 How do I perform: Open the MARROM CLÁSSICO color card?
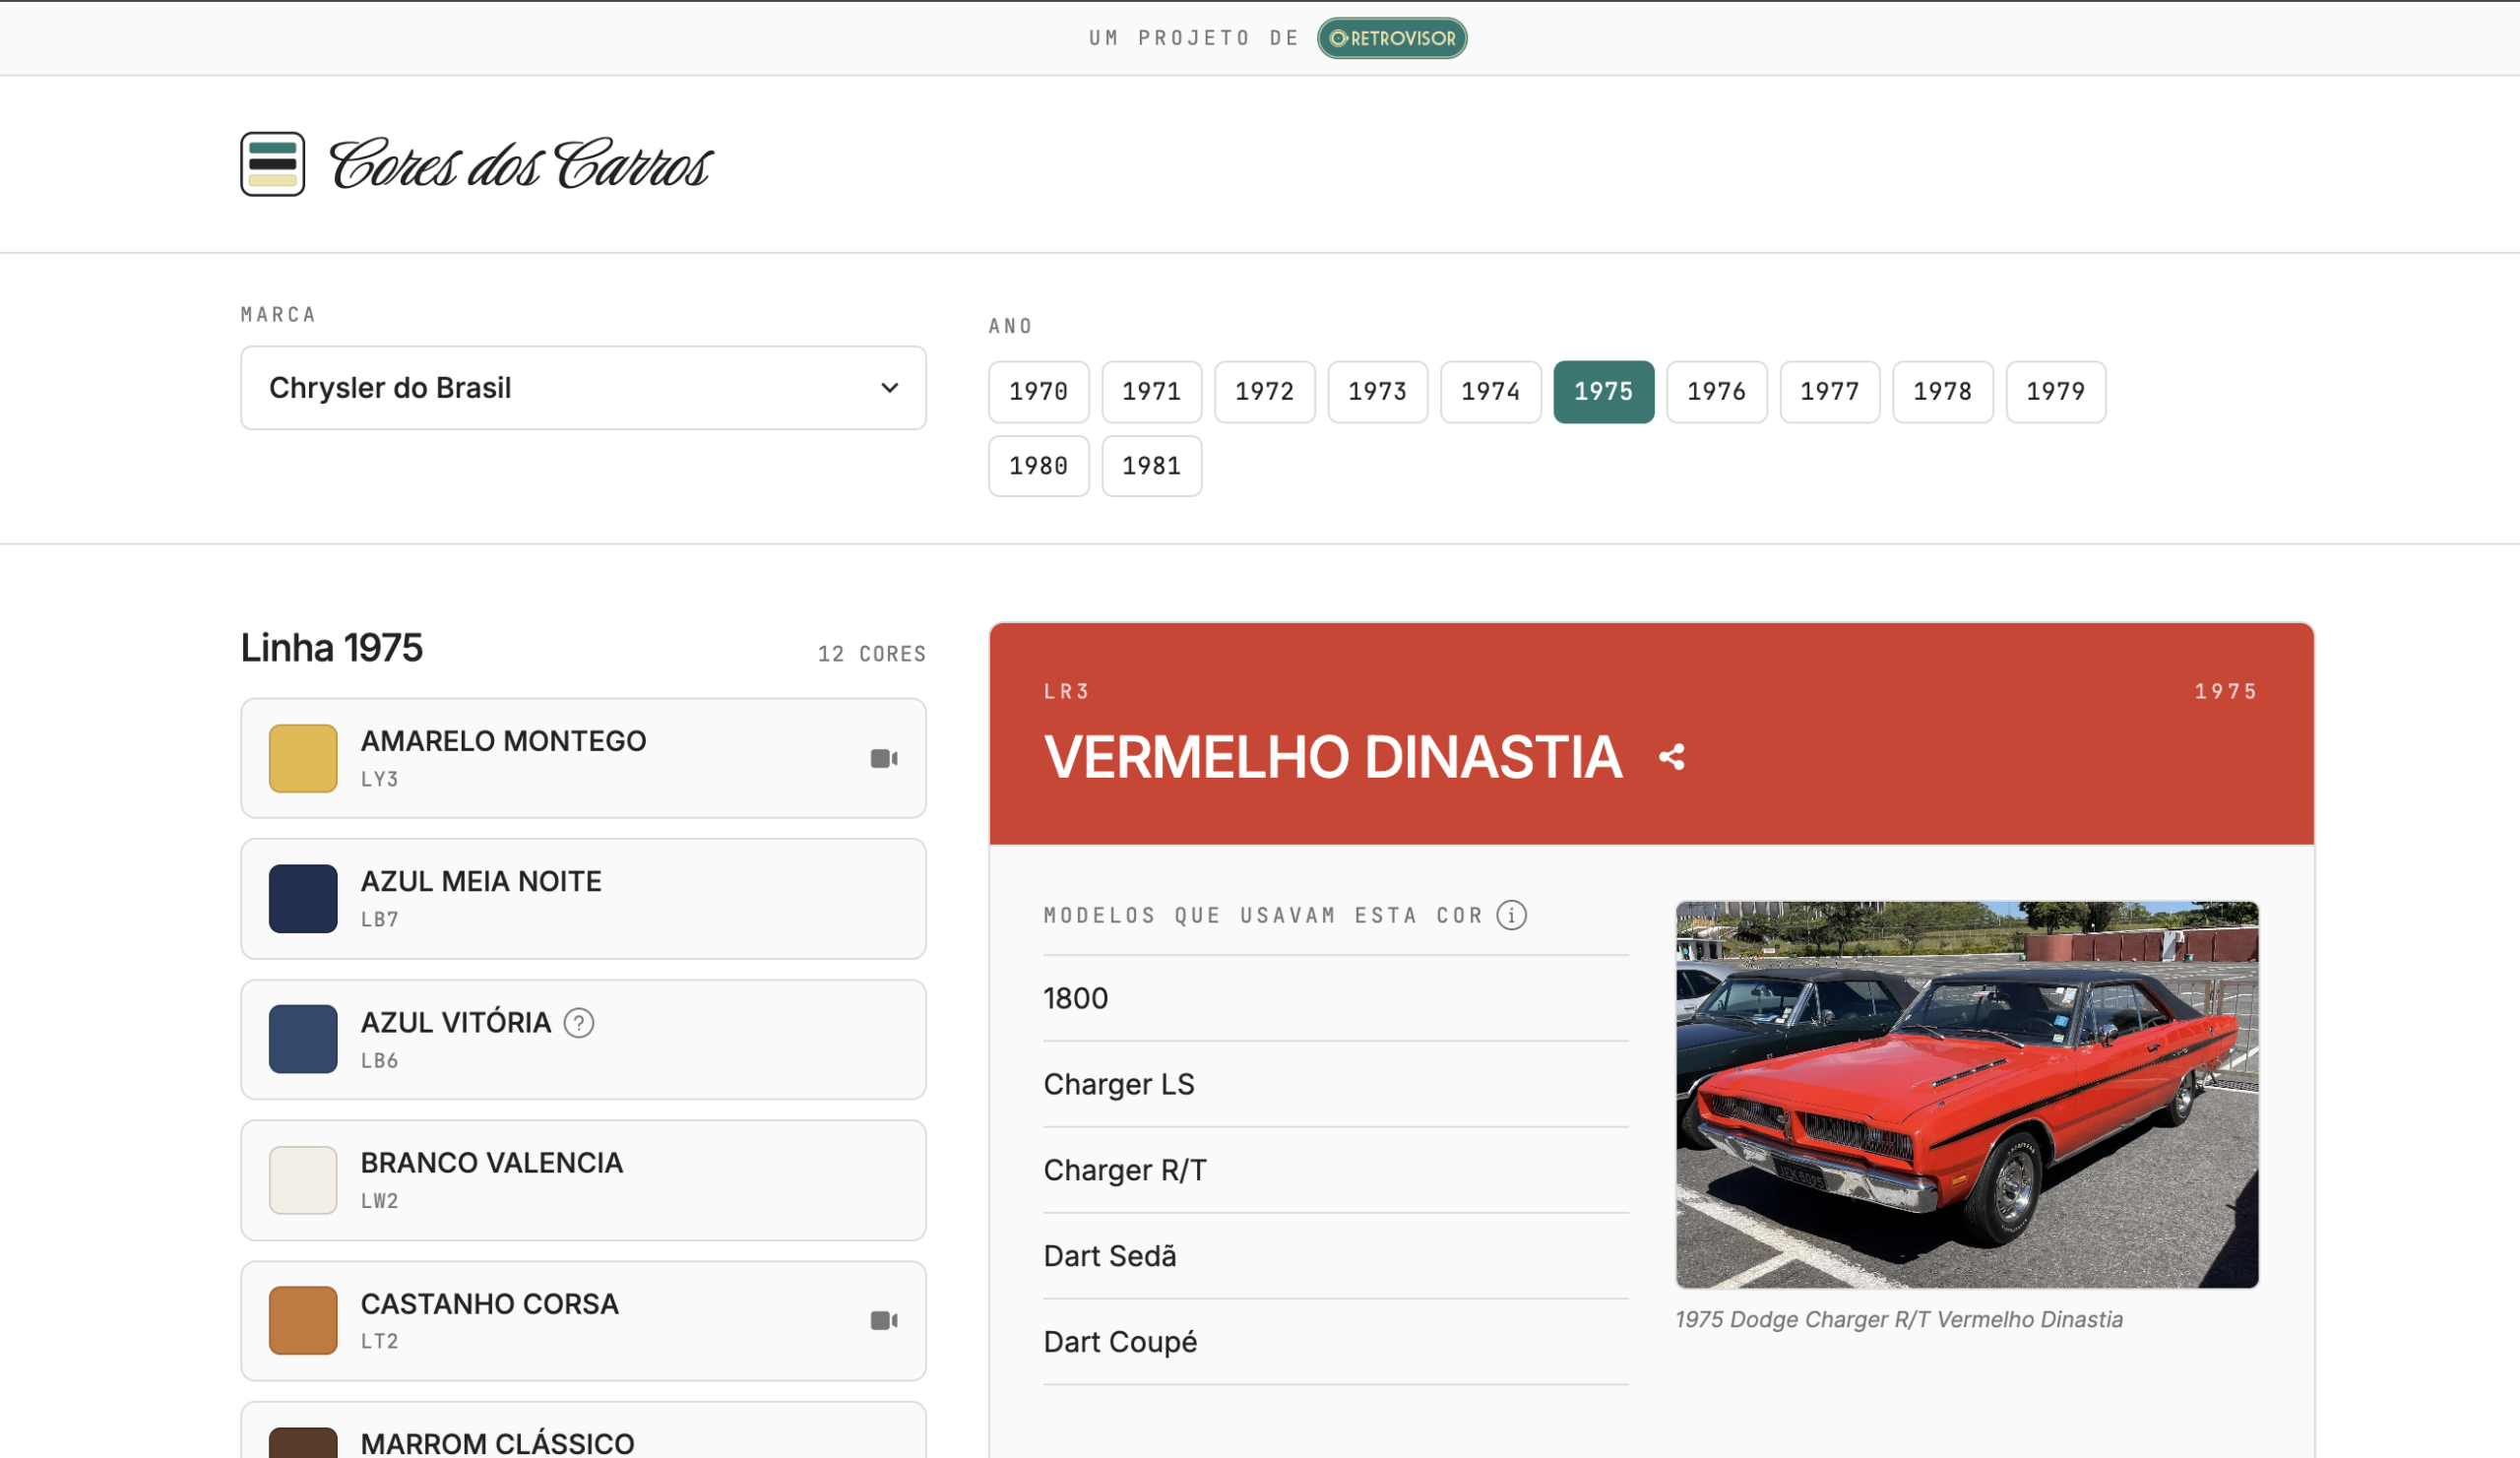[583, 1431]
